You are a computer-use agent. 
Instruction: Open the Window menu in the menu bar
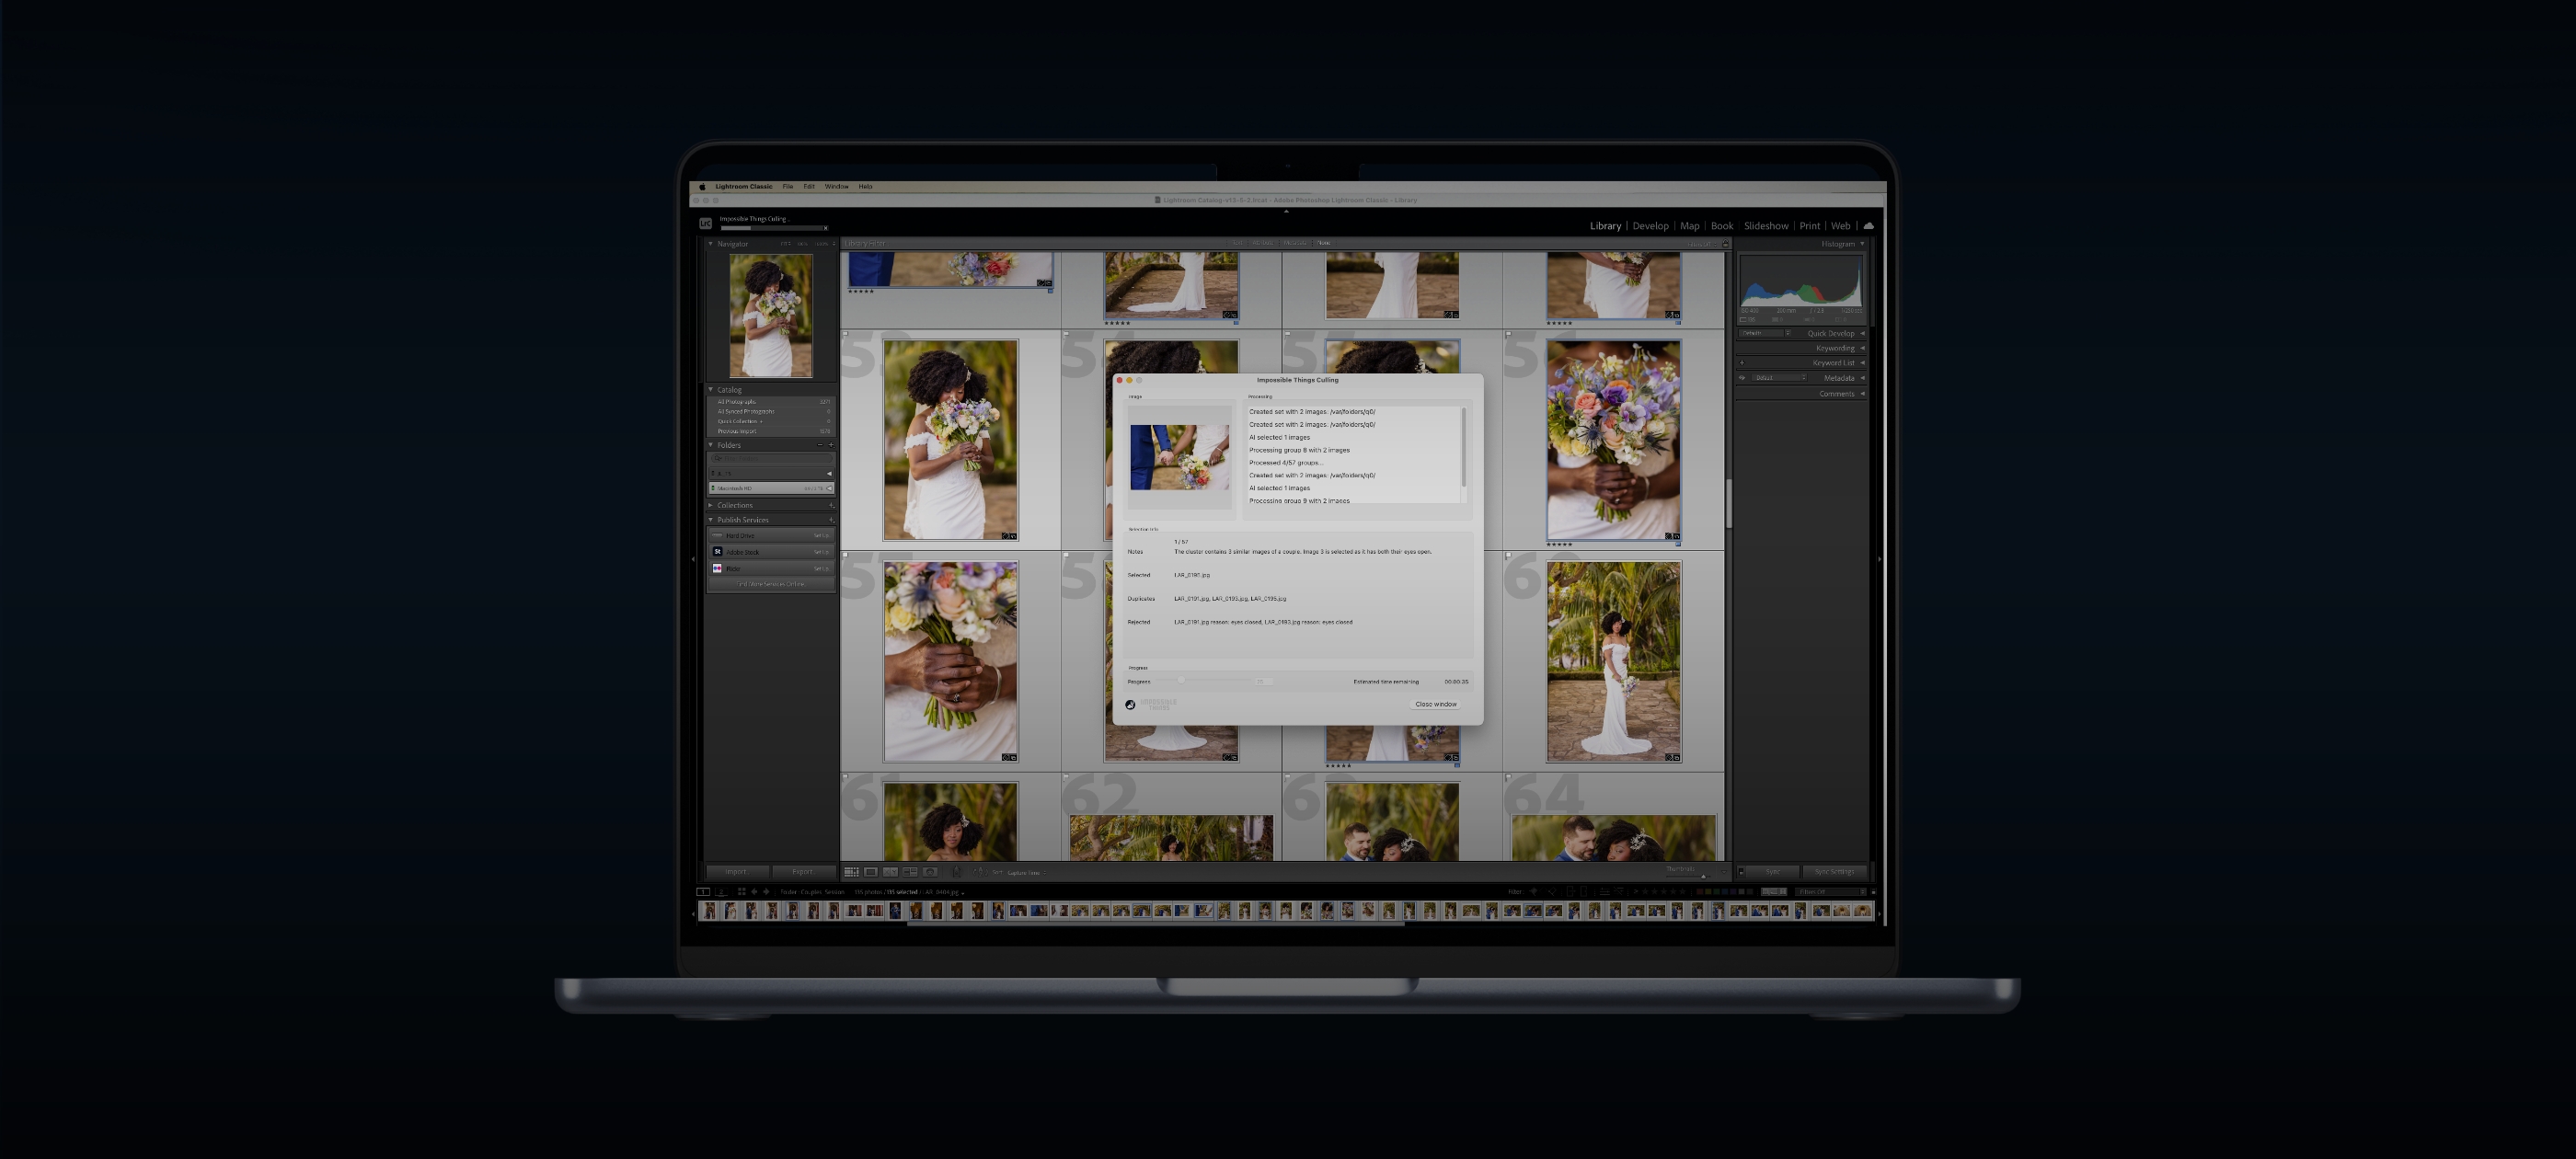pyautogui.click(x=836, y=186)
